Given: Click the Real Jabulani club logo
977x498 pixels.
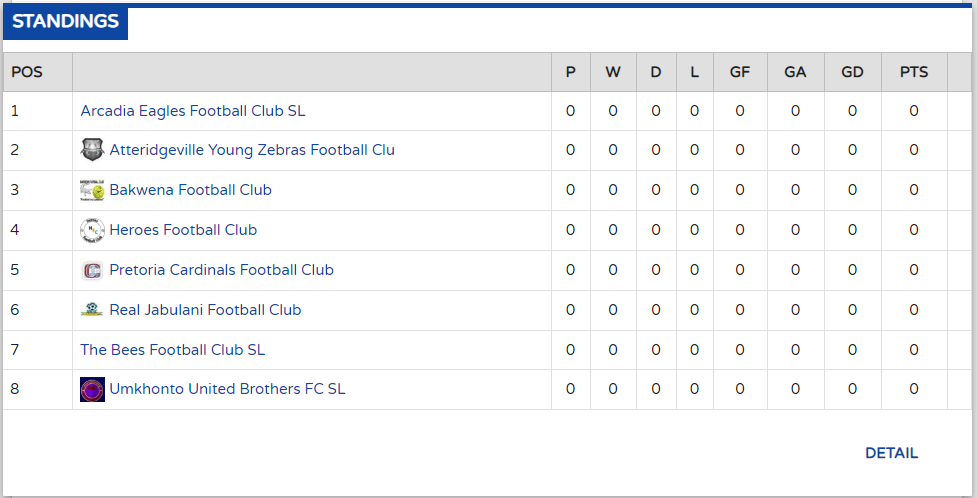Looking at the screenshot, I should [x=92, y=310].
